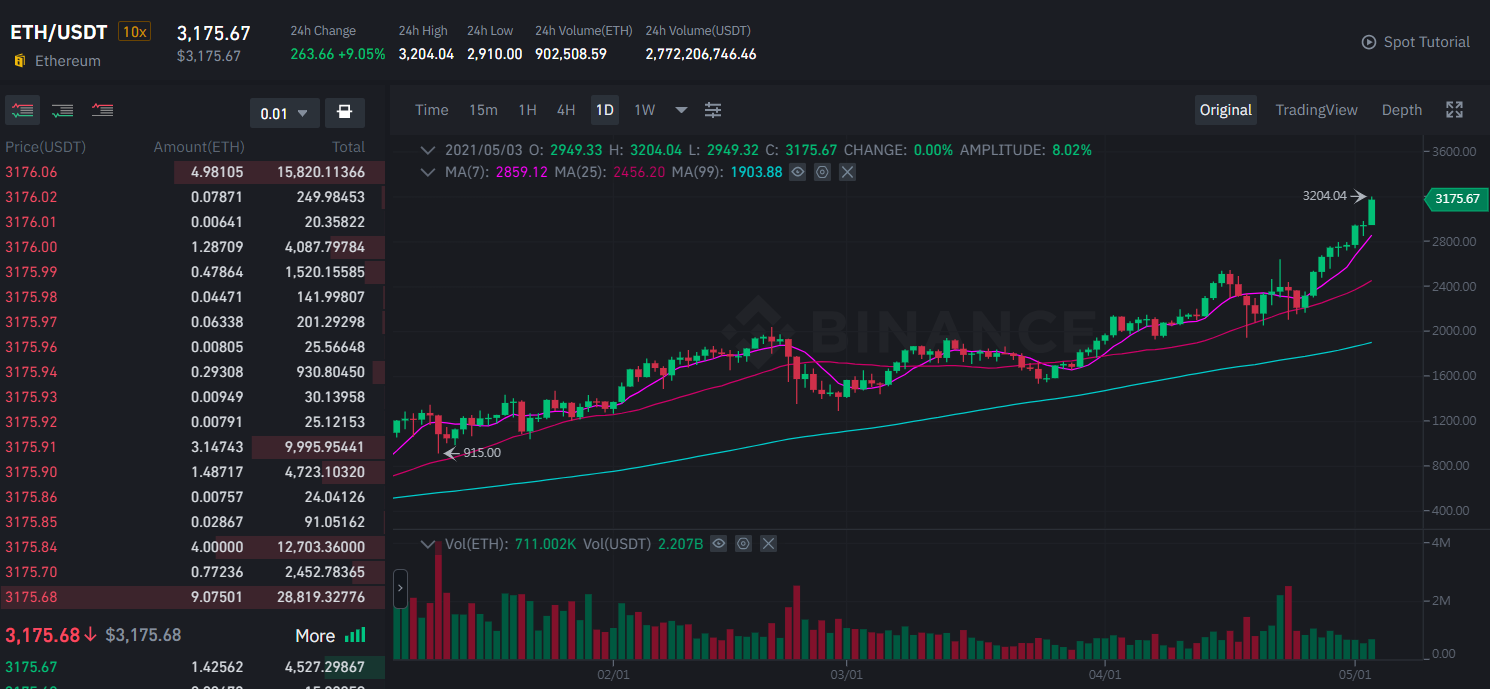1490x689 pixels.
Task: Click the Price(USDT) column header
Action: tap(46, 147)
